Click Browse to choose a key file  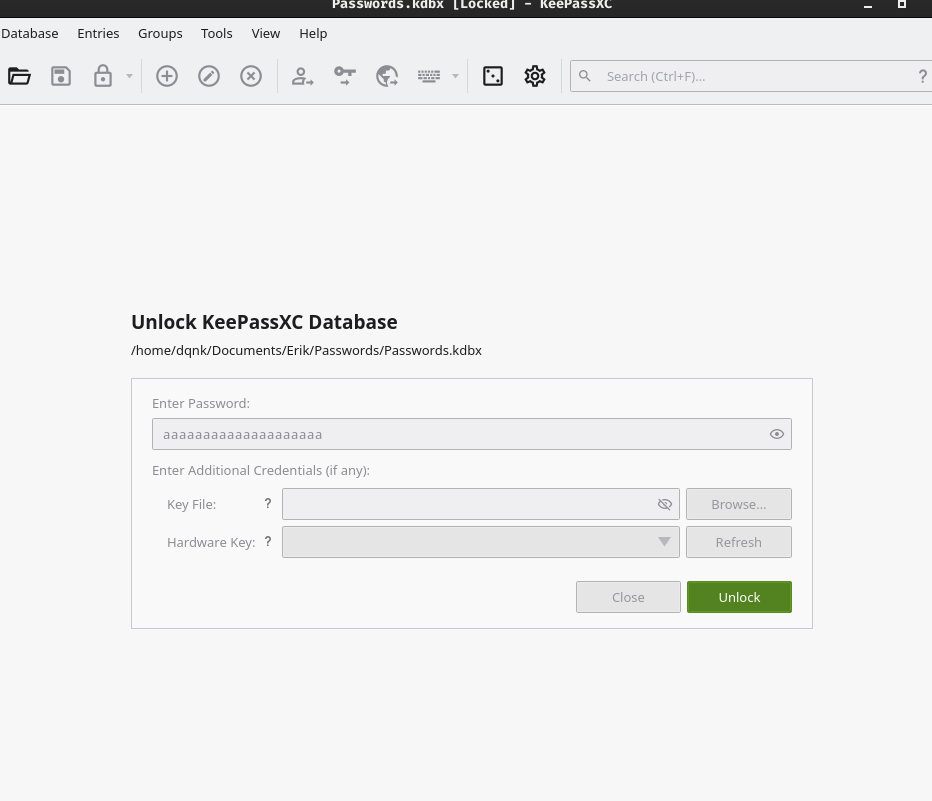738,504
